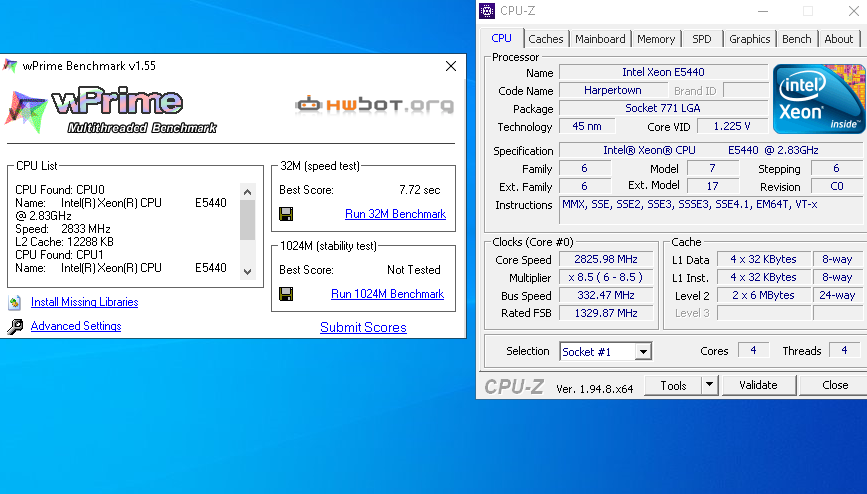Expand the Tools button dropdown arrow

(709, 385)
